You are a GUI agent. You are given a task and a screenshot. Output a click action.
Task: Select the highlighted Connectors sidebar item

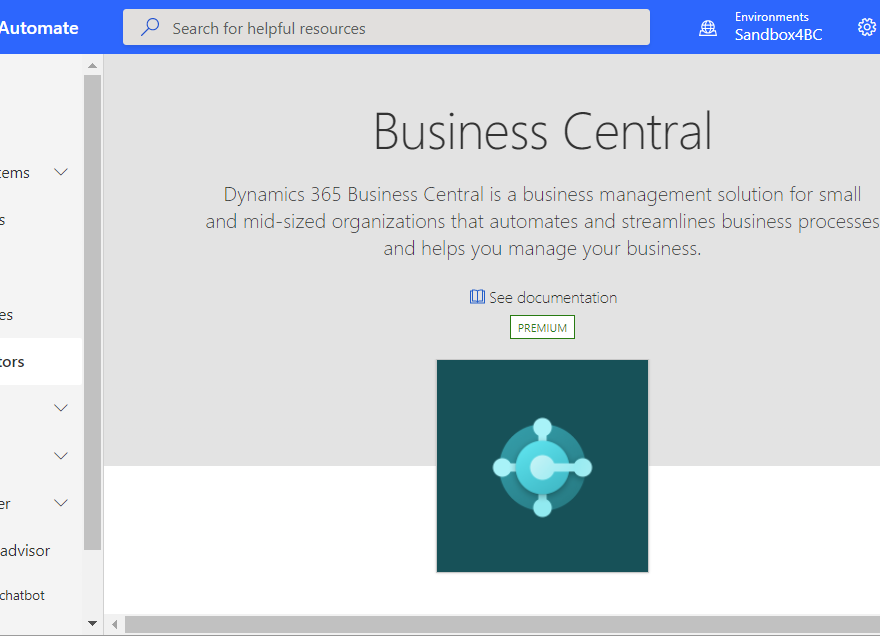pyautogui.click(x=40, y=362)
